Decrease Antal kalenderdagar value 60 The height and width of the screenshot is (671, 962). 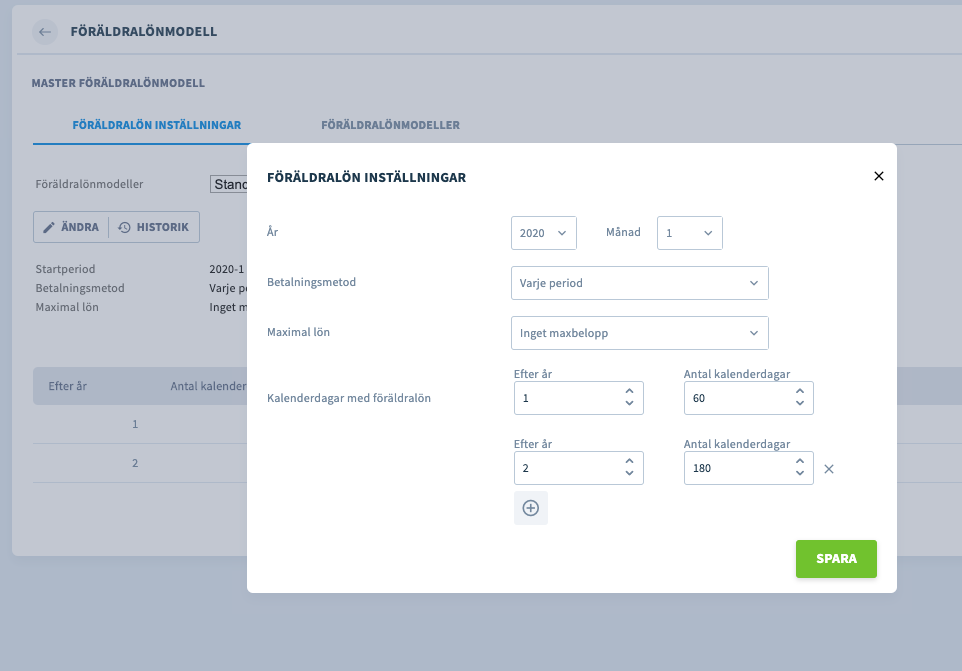[x=800, y=404]
